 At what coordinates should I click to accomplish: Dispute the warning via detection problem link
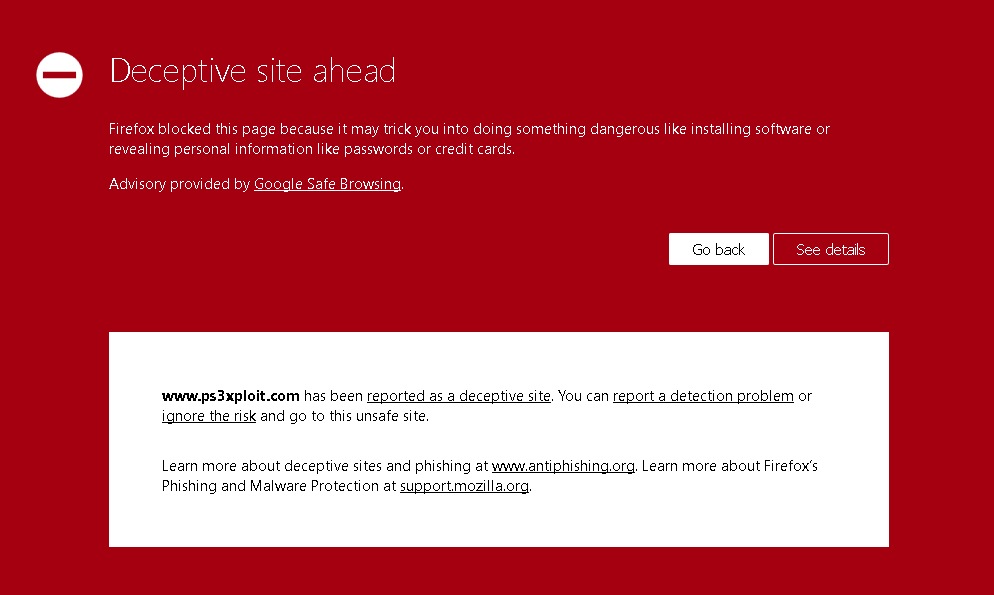[x=703, y=395]
